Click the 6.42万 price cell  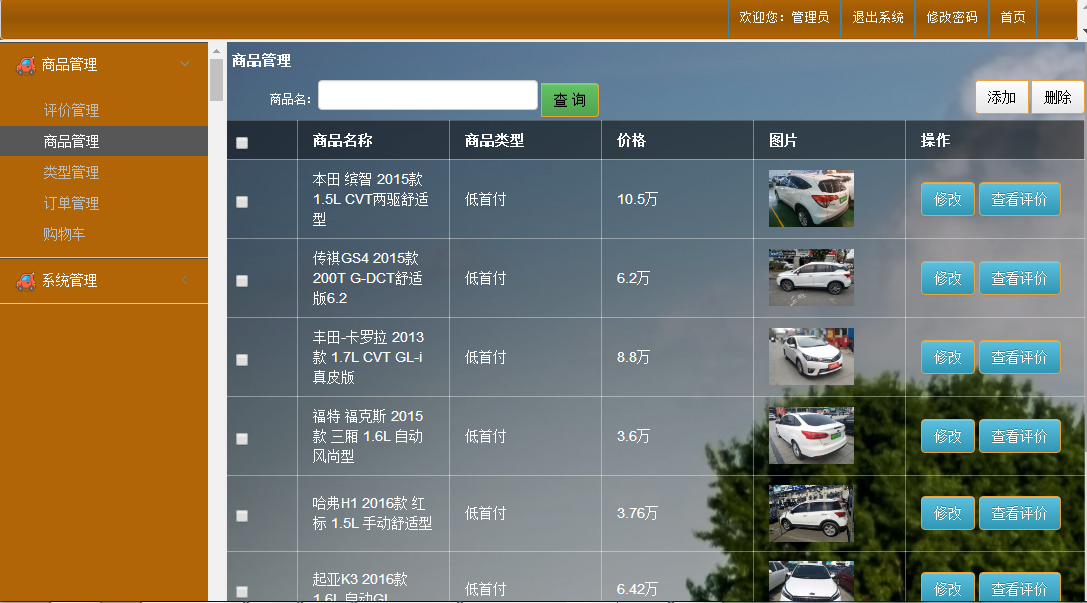638,590
